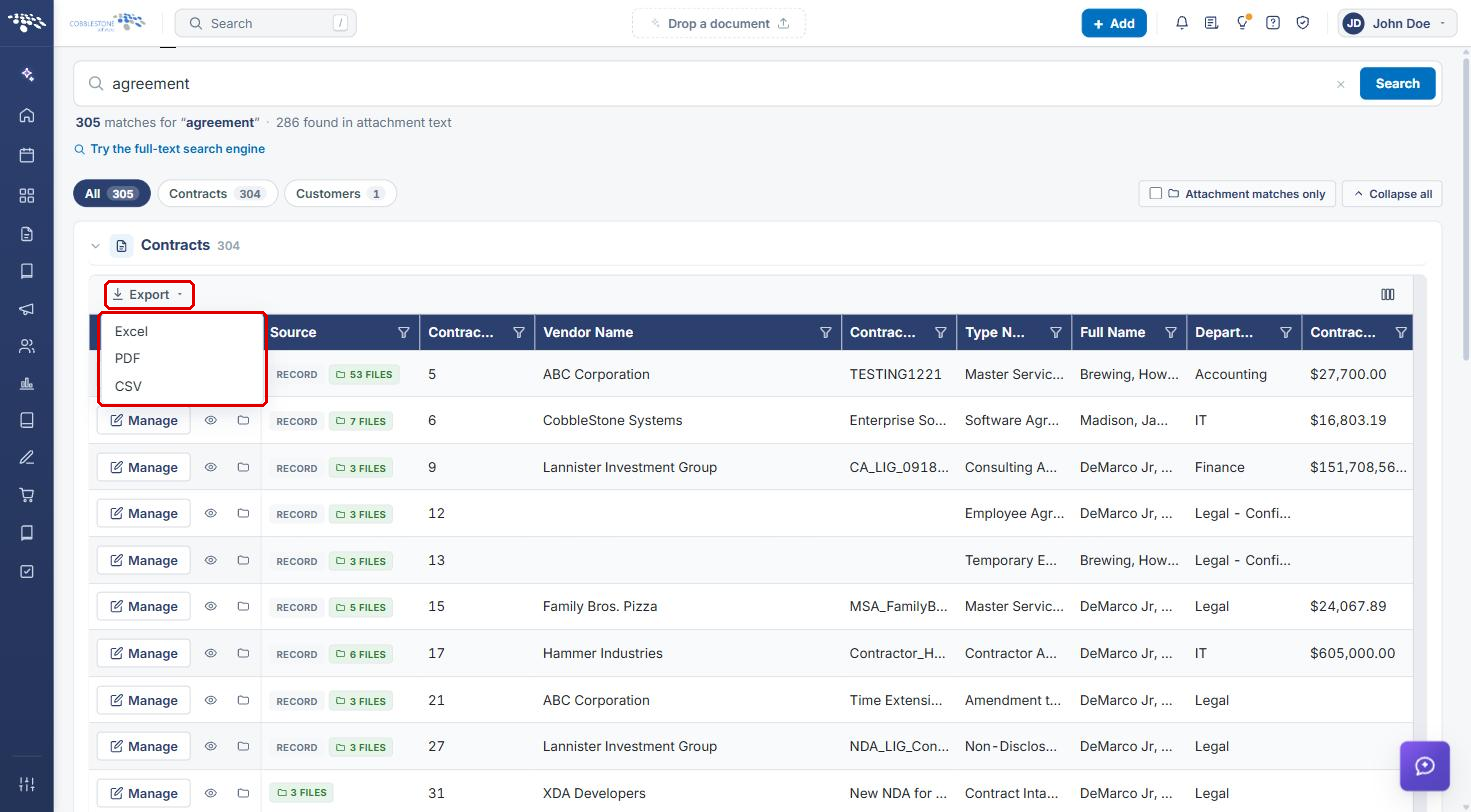Viewport: 1471px width, 812px height.
Task: Open folder icon for CobbleStone Systems row
Action: point(243,421)
